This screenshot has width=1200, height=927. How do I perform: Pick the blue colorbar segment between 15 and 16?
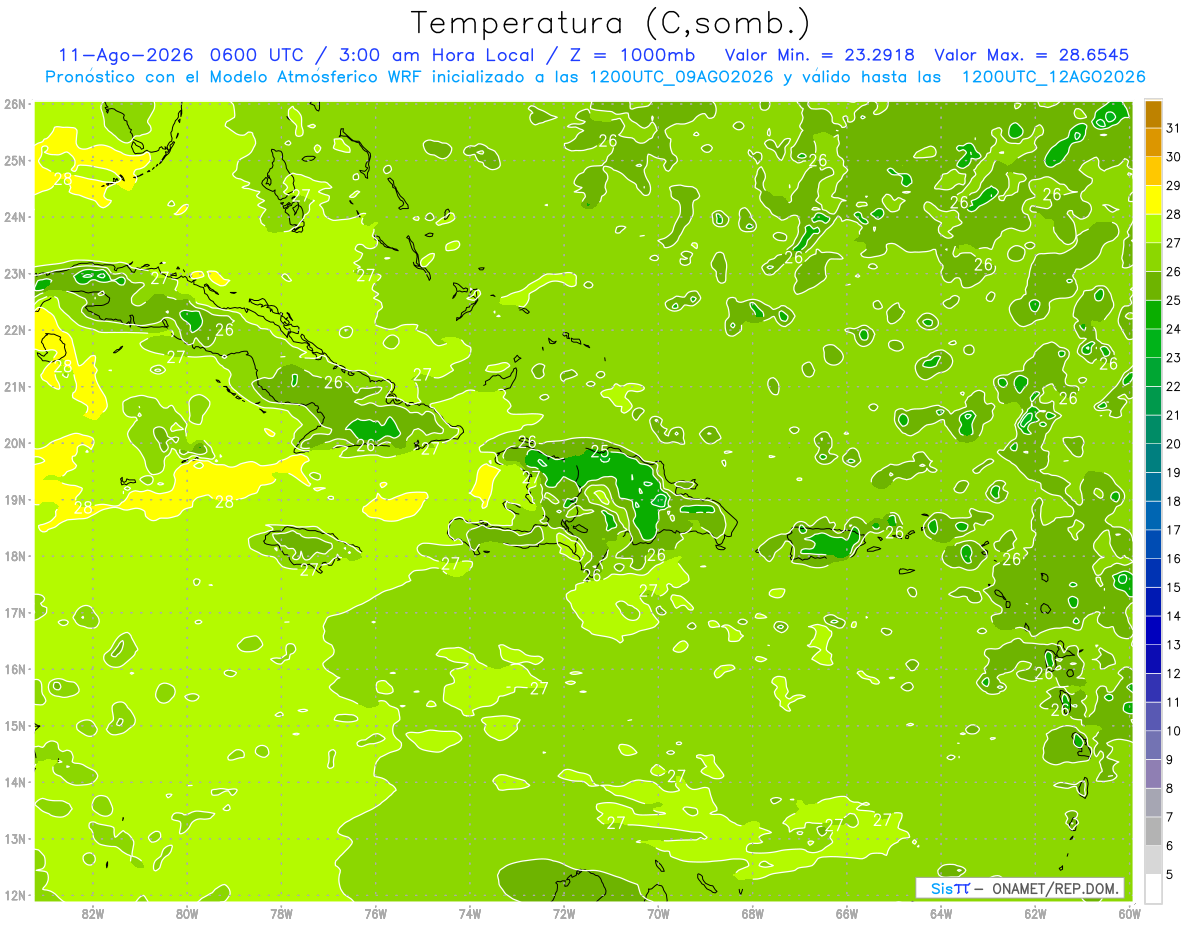pos(1153,572)
